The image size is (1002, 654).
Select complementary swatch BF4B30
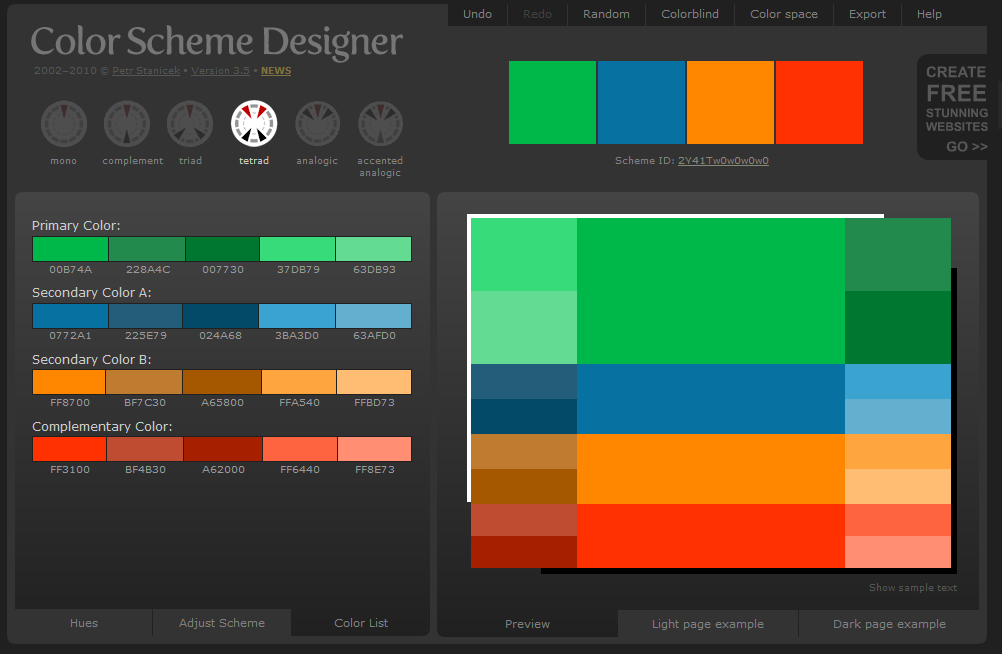(144, 449)
